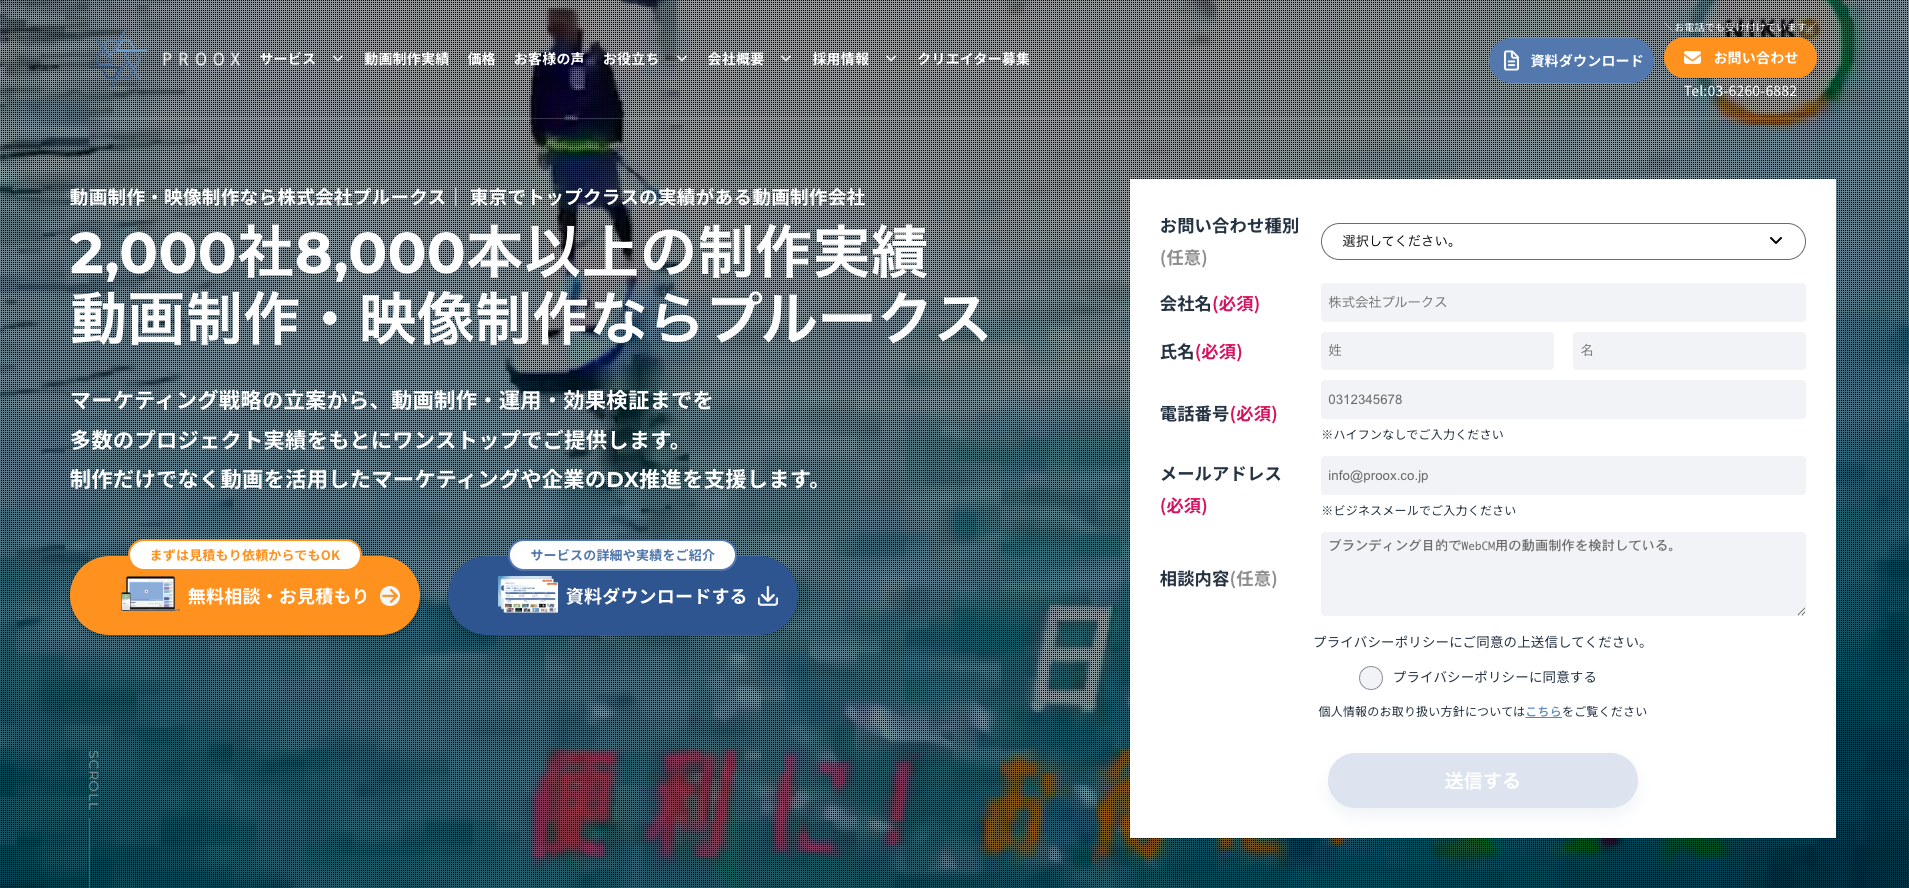Viewport: 1909px width, 888px height.
Task: Open the サービス nav menu
Action: pos(288,59)
